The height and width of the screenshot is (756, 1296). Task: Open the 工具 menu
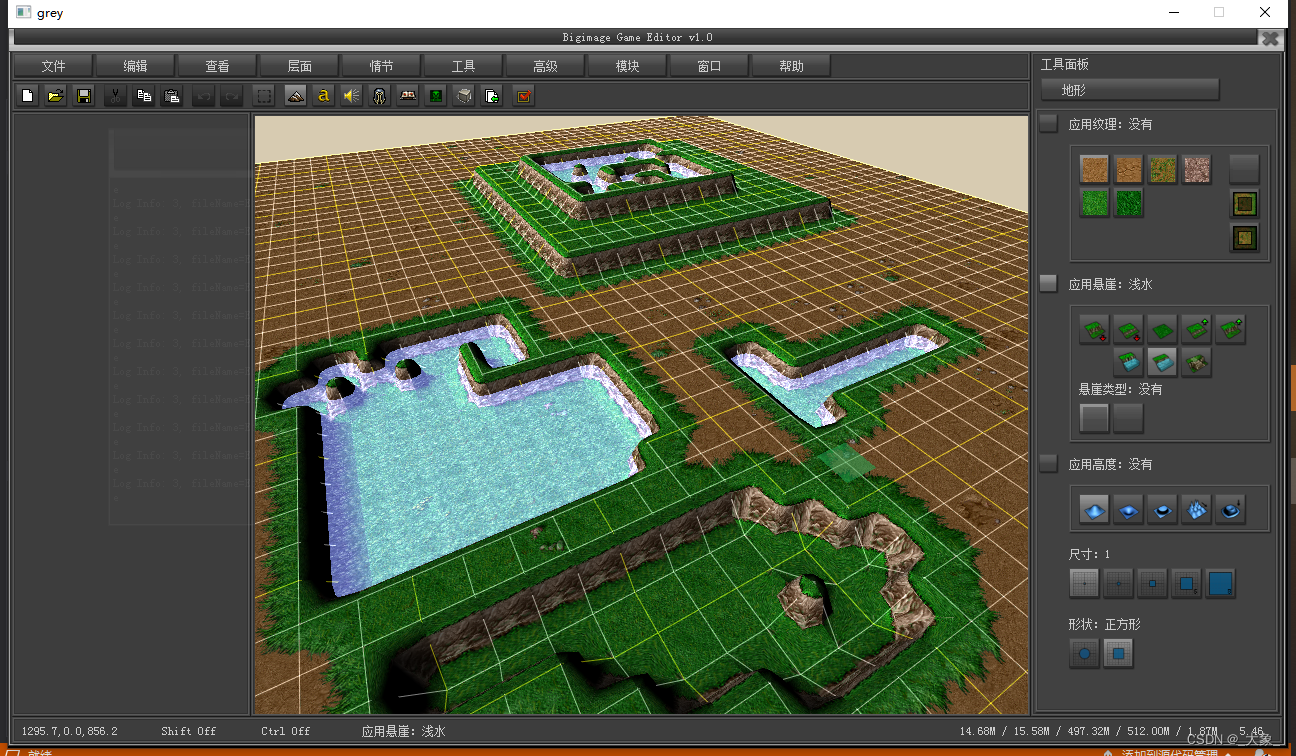tap(463, 66)
